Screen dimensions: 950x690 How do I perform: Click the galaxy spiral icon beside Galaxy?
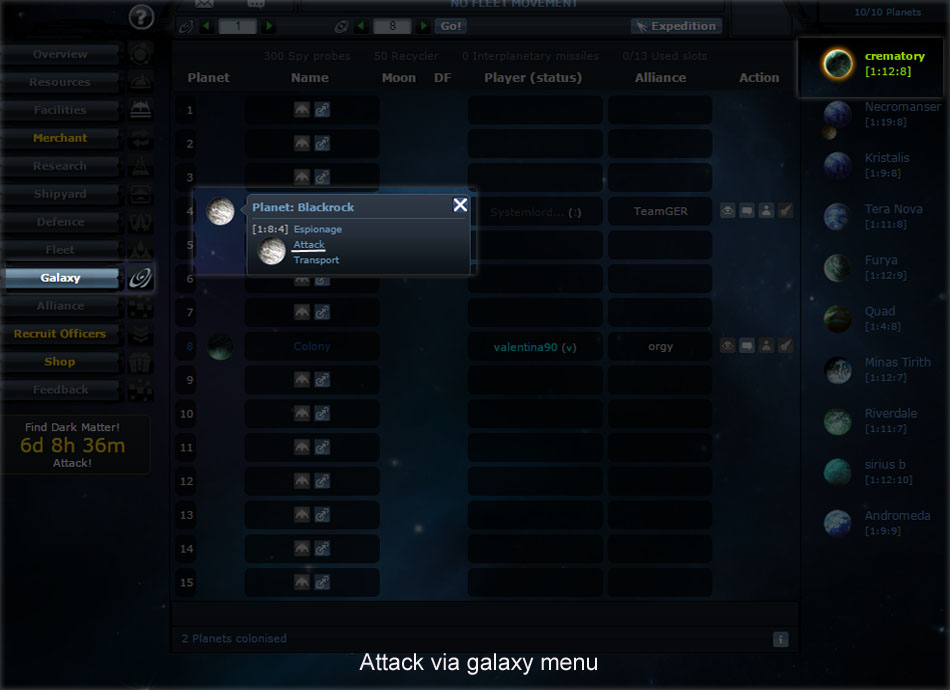140,278
